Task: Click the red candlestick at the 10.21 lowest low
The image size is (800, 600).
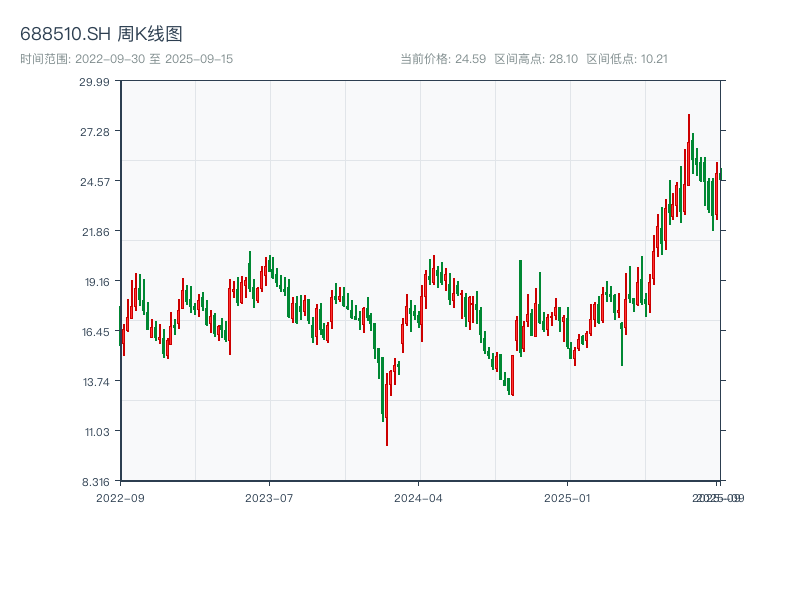Action: (387, 409)
